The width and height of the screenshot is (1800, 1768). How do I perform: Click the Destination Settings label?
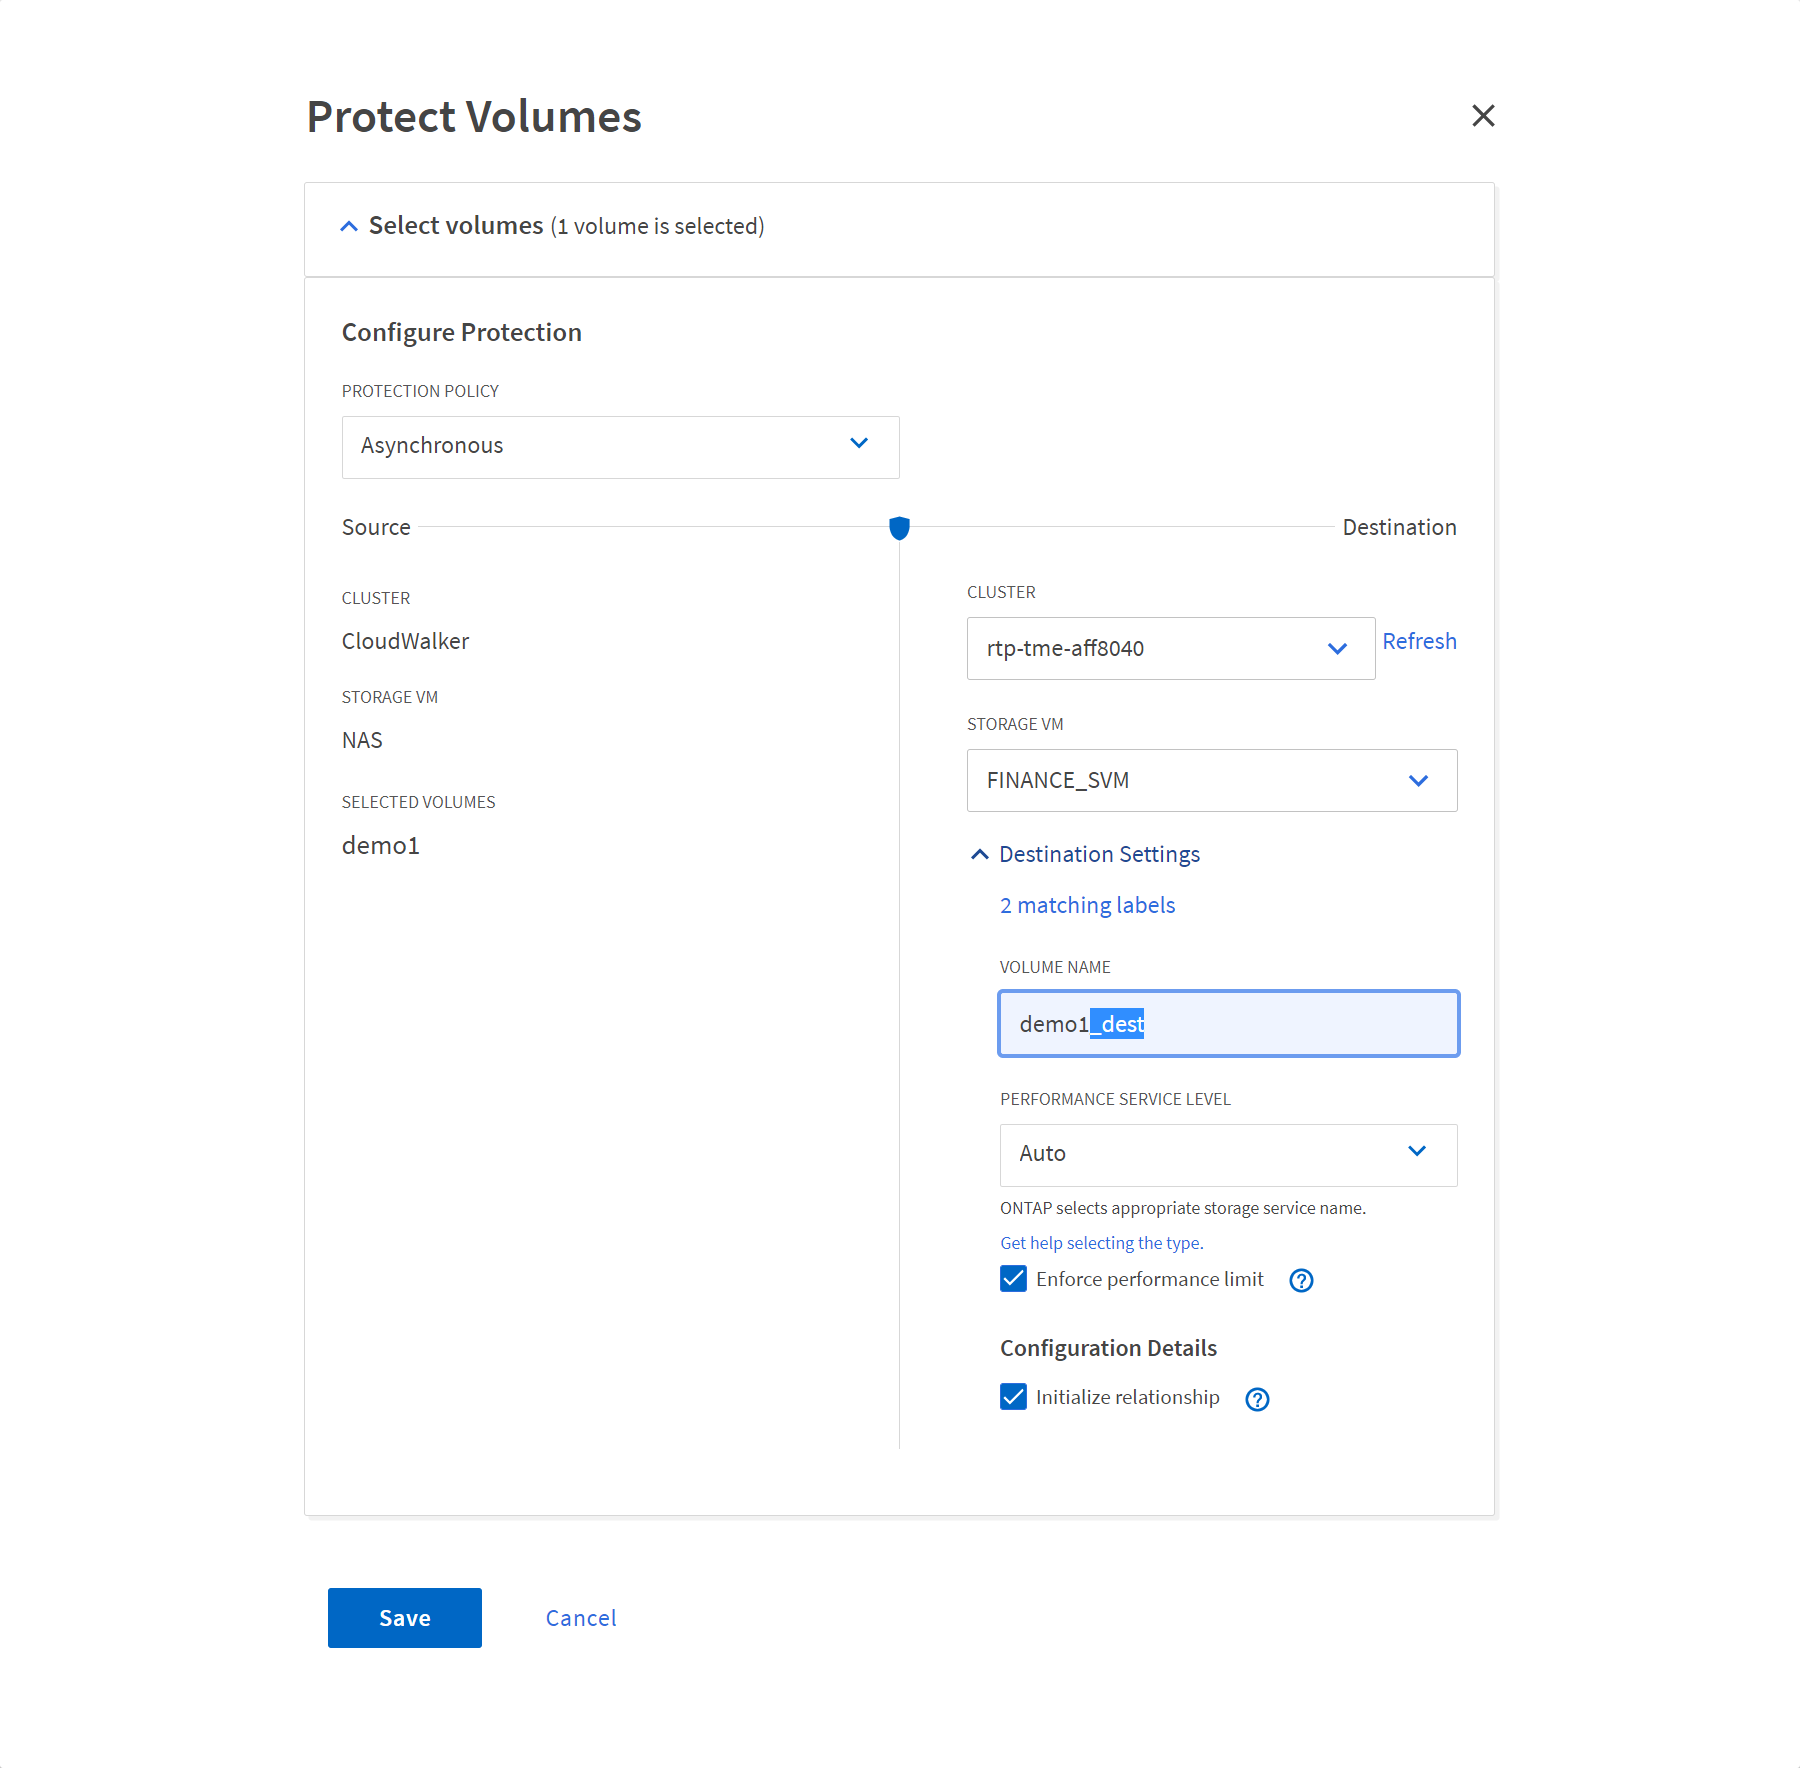coord(1099,855)
